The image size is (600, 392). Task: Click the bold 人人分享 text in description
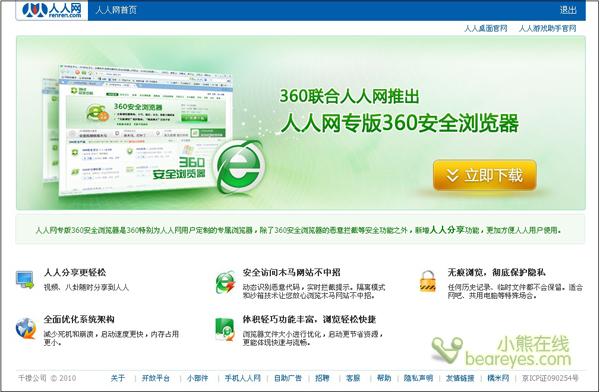(x=447, y=230)
